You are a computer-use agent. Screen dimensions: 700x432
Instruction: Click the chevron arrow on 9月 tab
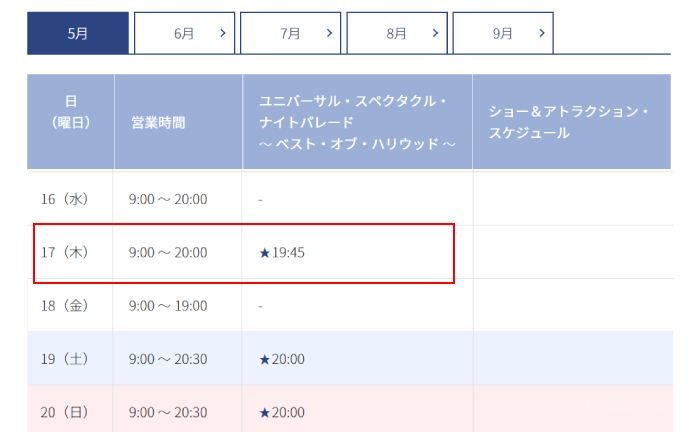pos(541,33)
